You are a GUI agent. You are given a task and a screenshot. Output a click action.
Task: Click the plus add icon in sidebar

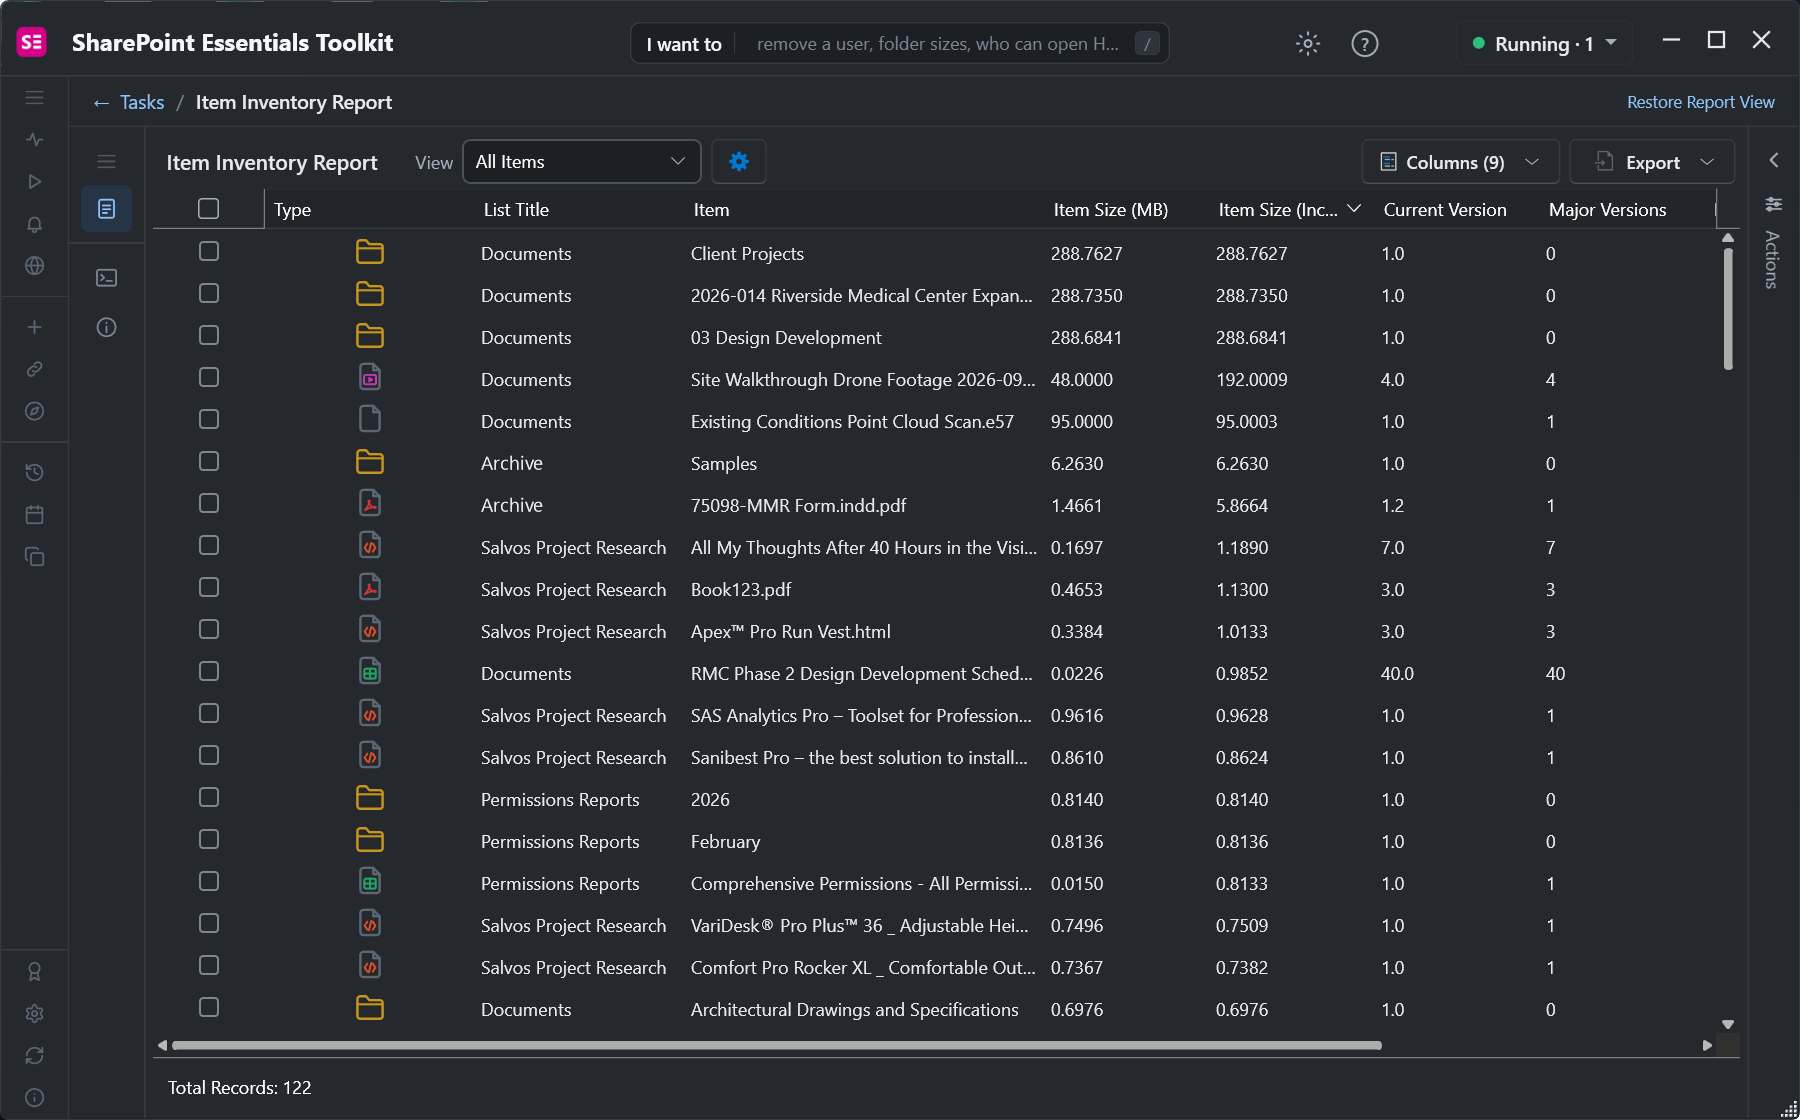tap(35, 327)
